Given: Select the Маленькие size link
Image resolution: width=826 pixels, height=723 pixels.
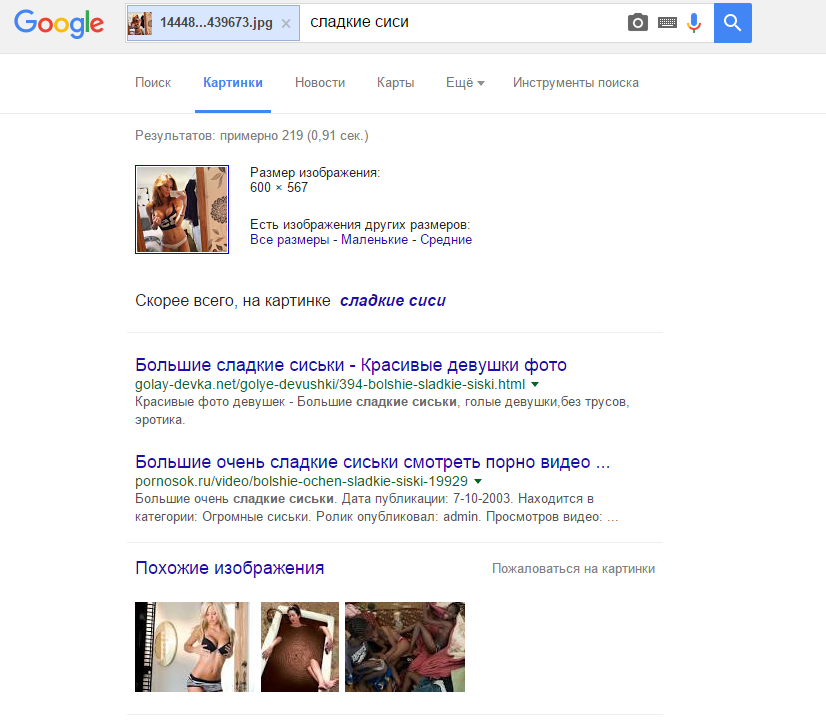Looking at the screenshot, I should tap(374, 240).
